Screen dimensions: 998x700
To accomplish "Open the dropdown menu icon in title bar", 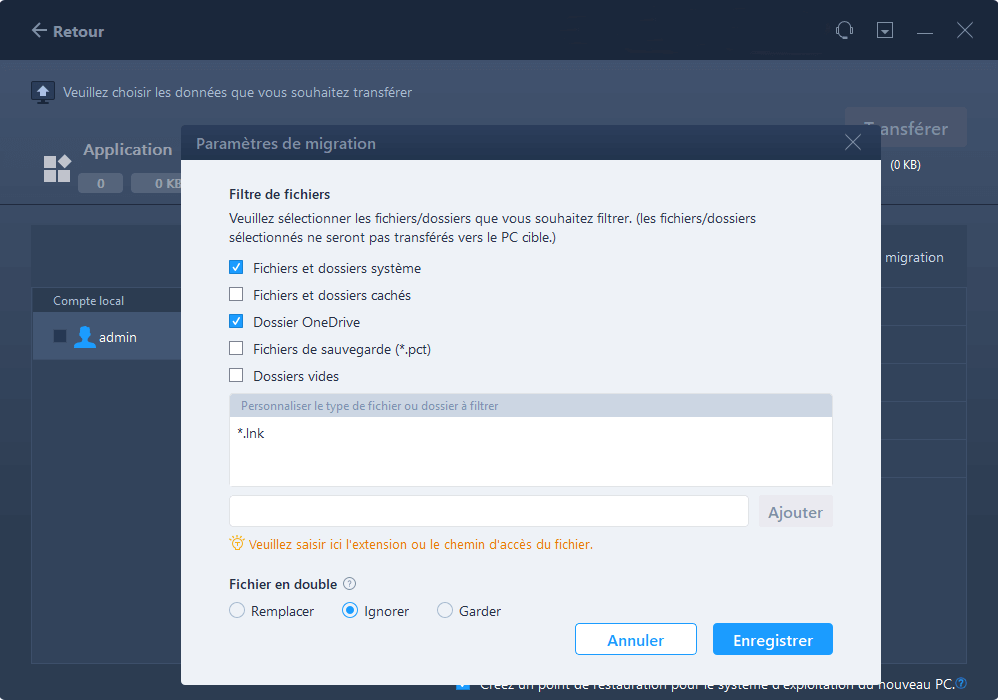I will [x=885, y=30].
